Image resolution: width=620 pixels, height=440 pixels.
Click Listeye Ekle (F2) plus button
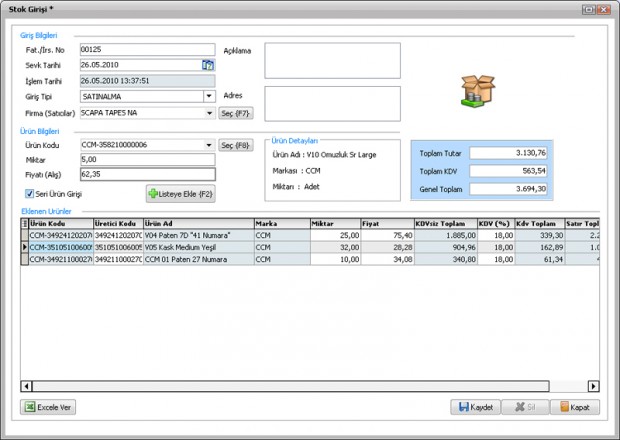[x=181, y=194]
